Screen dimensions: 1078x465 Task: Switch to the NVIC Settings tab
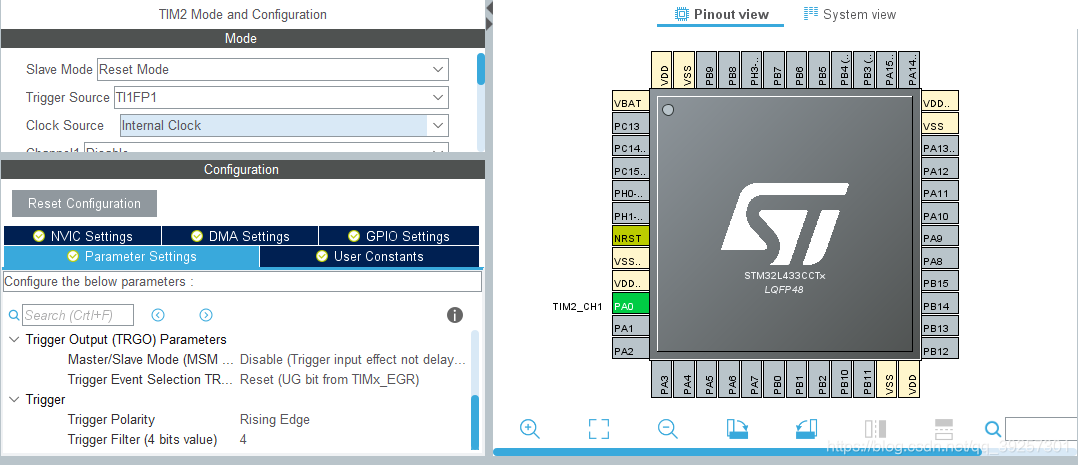click(x=82, y=236)
